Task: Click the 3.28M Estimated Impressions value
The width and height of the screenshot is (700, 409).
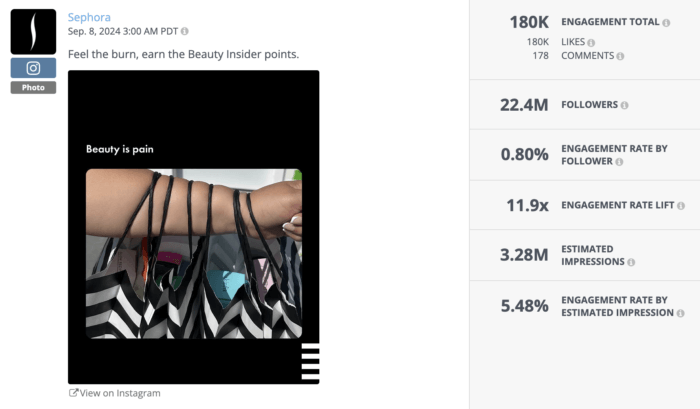Action: (524, 255)
